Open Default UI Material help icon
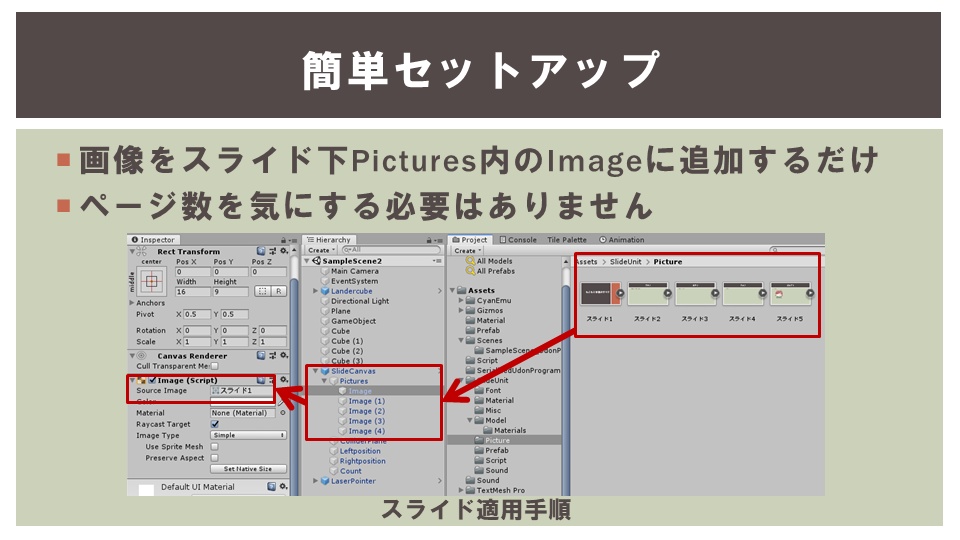The height and width of the screenshot is (540, 960). coord(272,486)
